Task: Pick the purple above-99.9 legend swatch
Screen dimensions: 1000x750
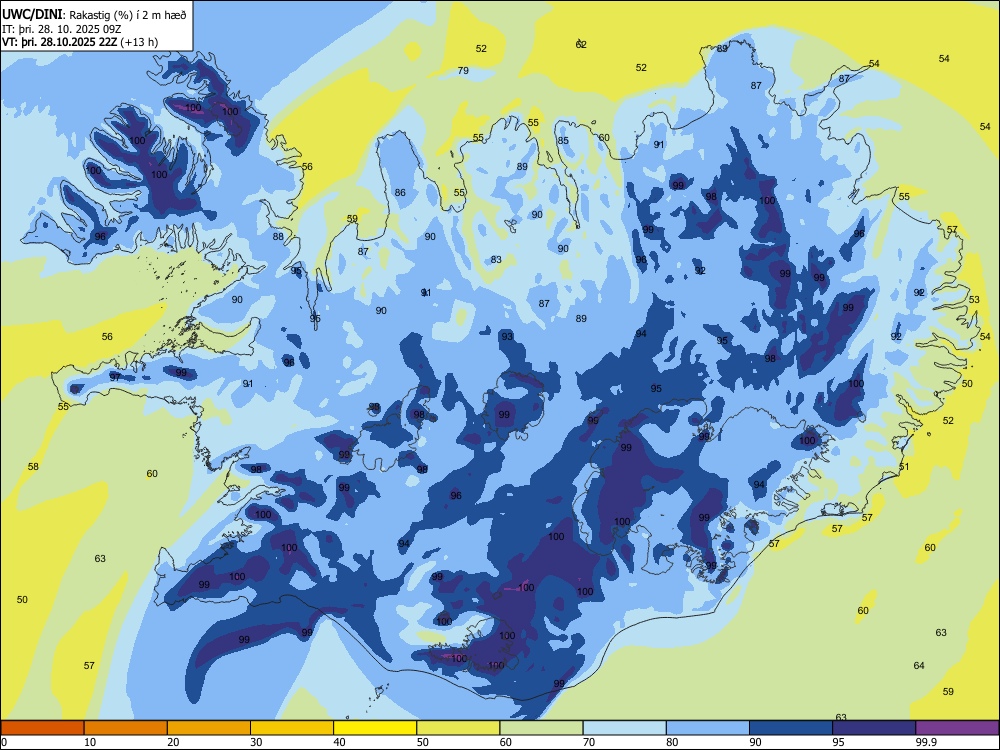Action: tap(957, 728)
